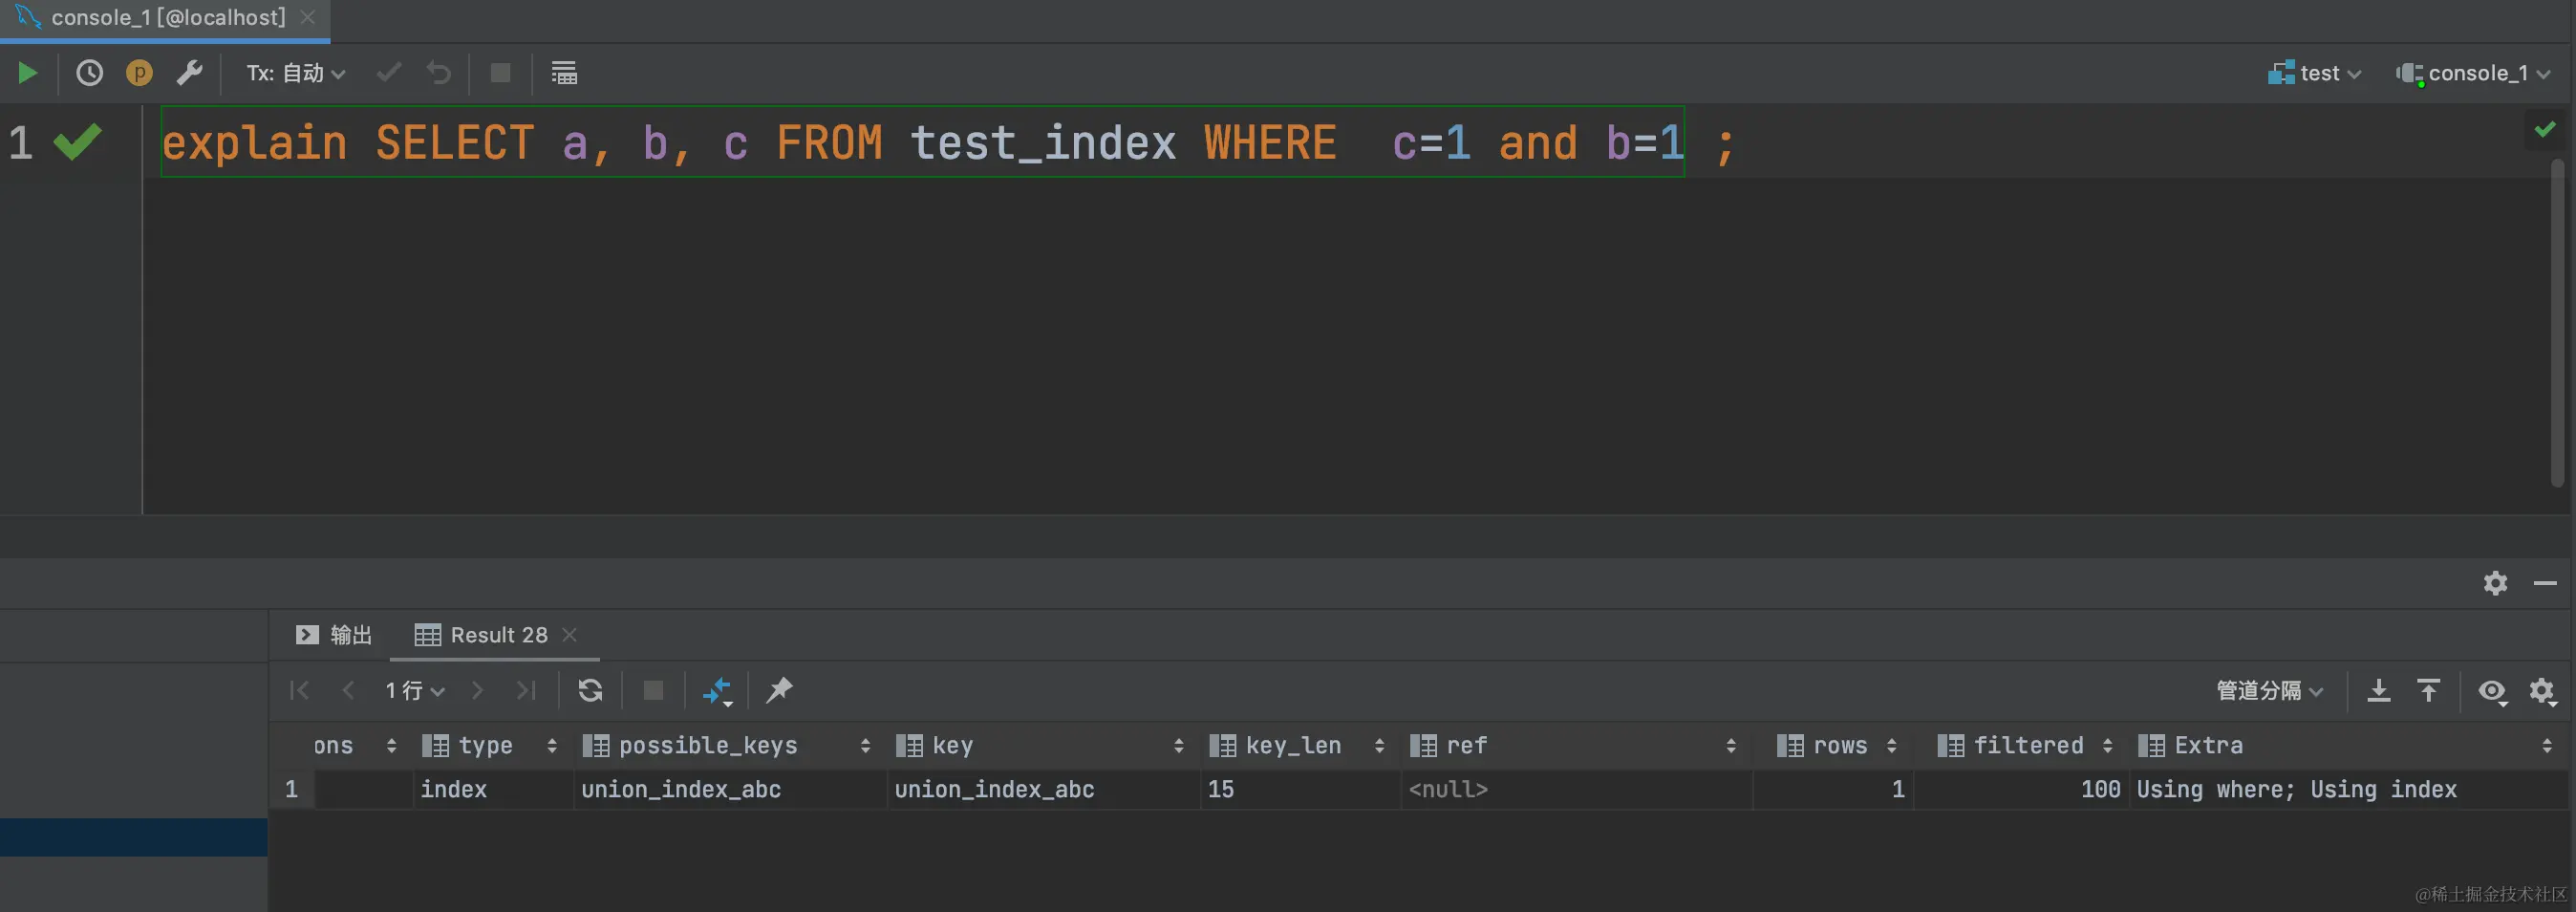
Task: Select the 'index' type cell
Action: tap(493, 789)
